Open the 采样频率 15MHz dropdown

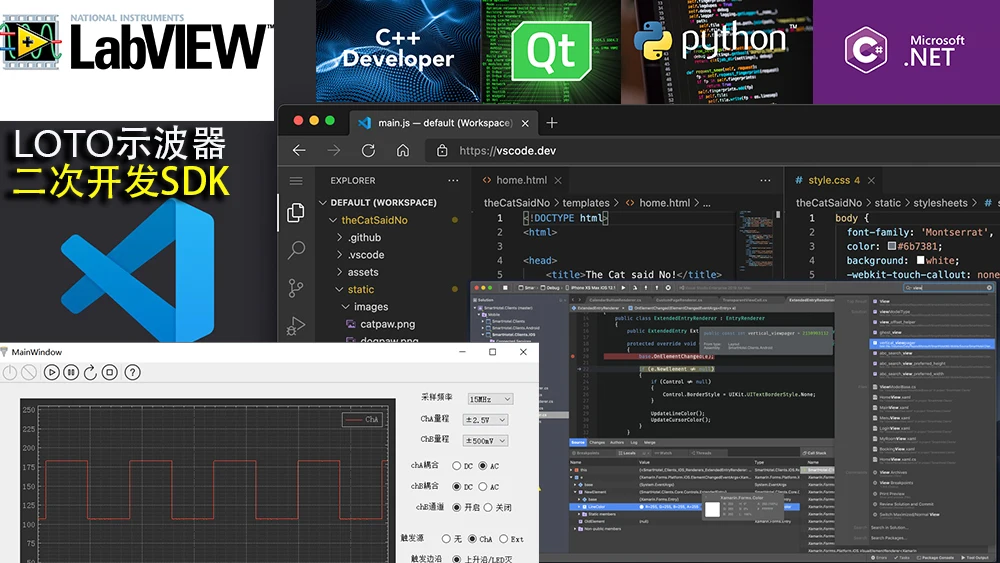pos(490,399)
